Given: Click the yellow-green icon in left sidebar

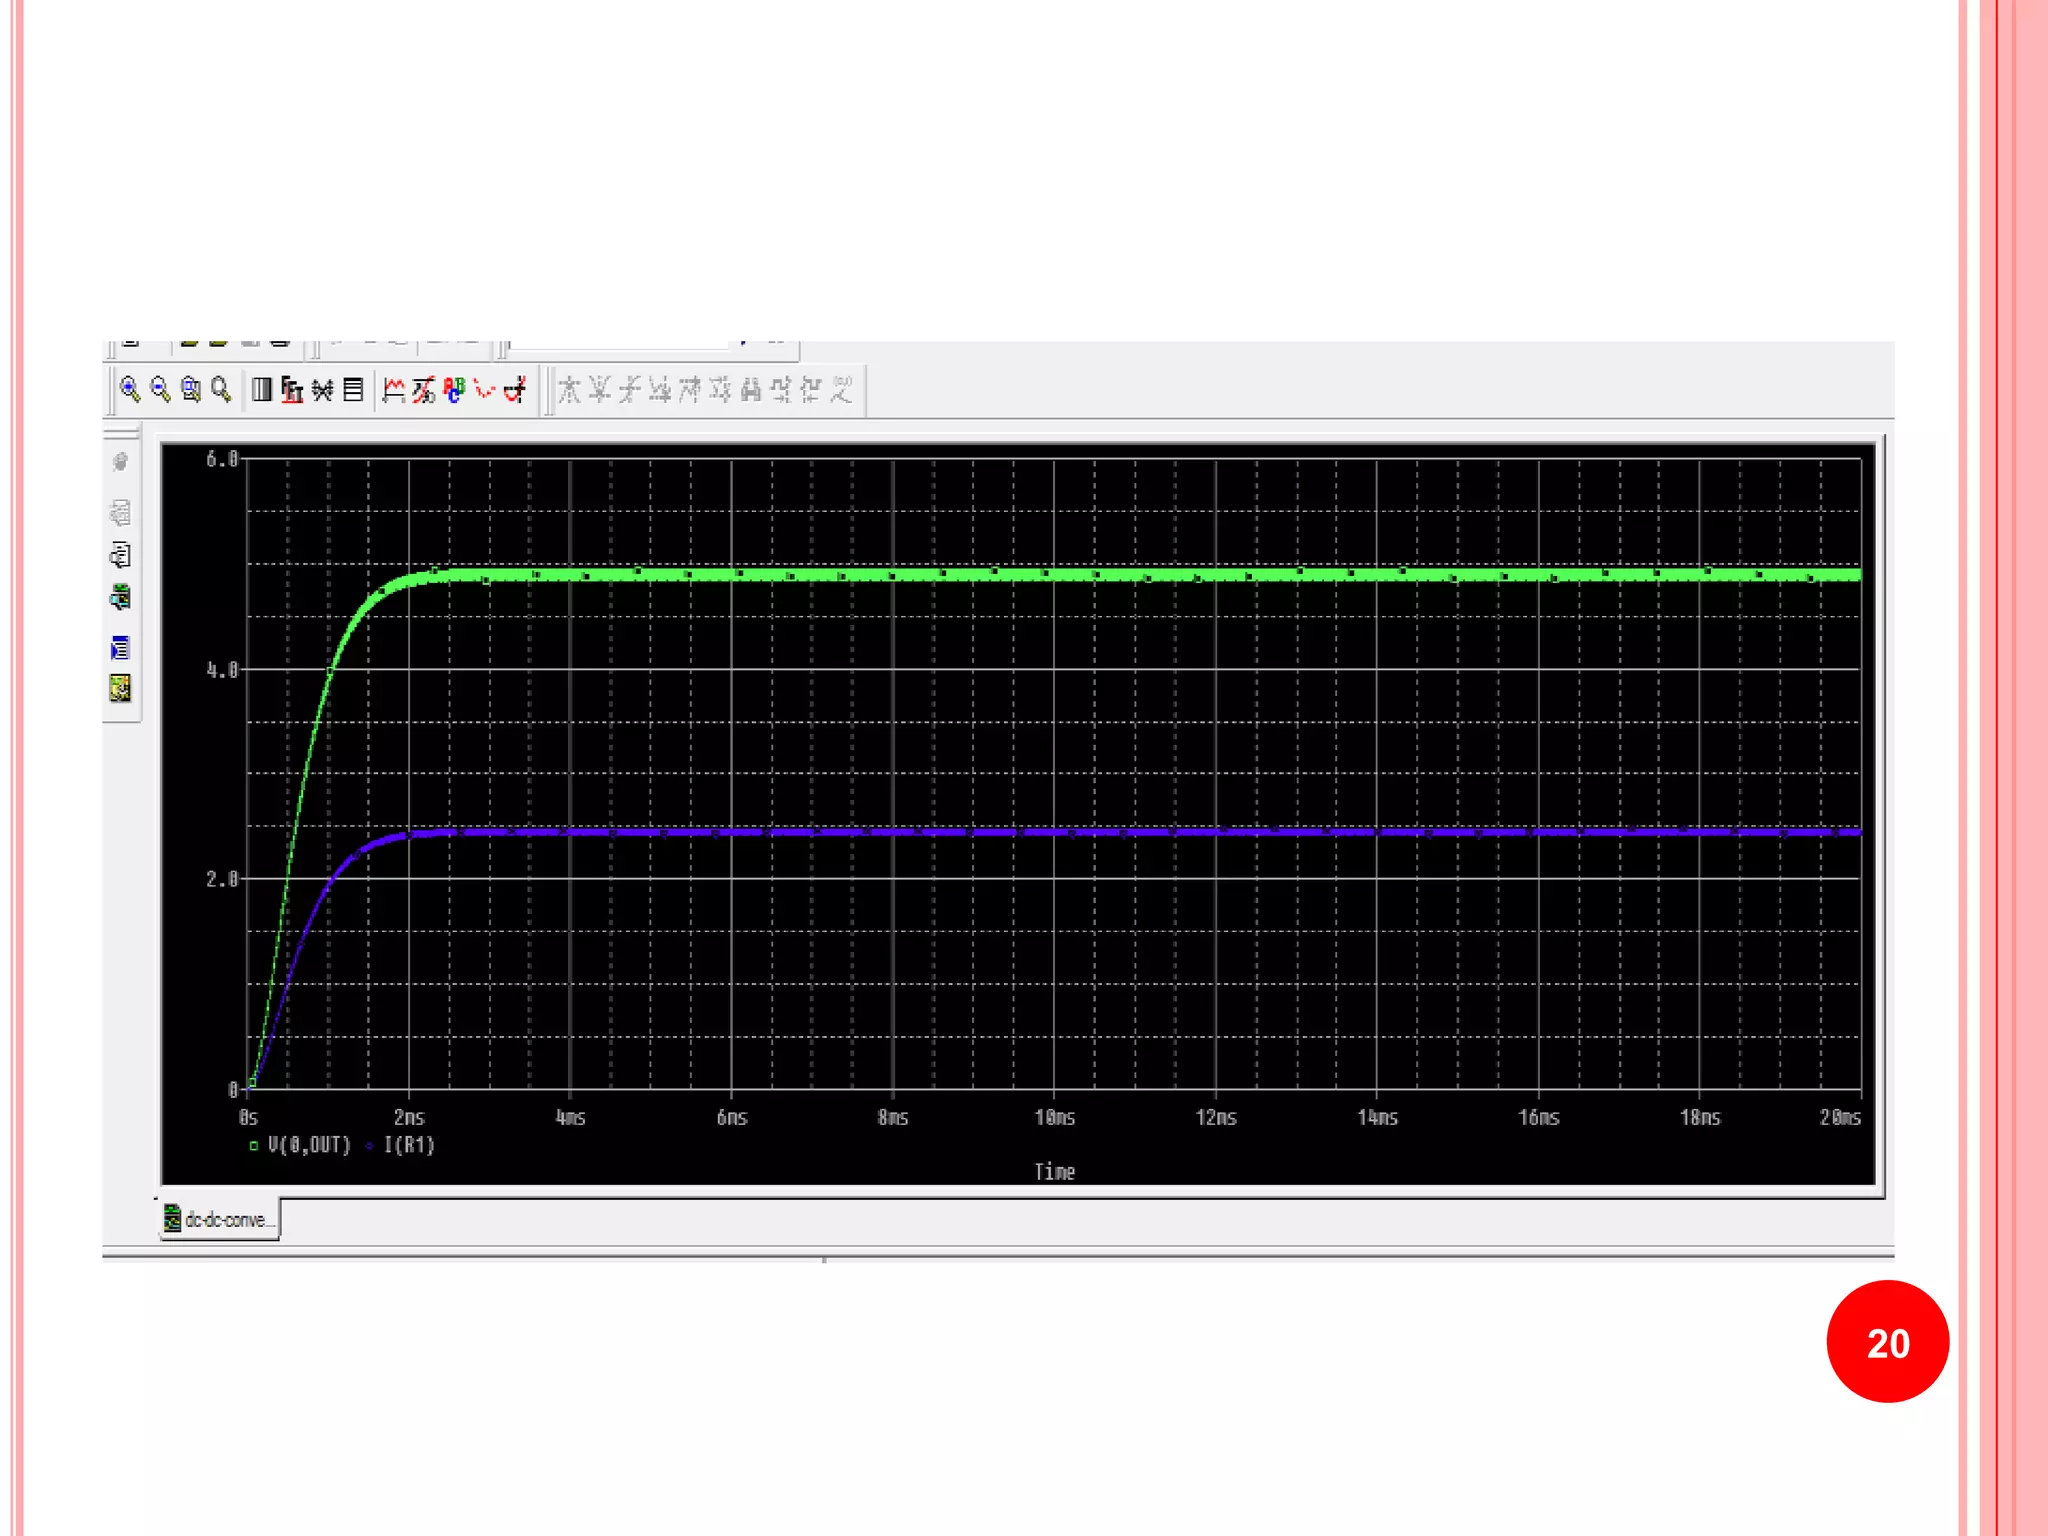Looking at the screenshot, I should click(x=120, y=688).
